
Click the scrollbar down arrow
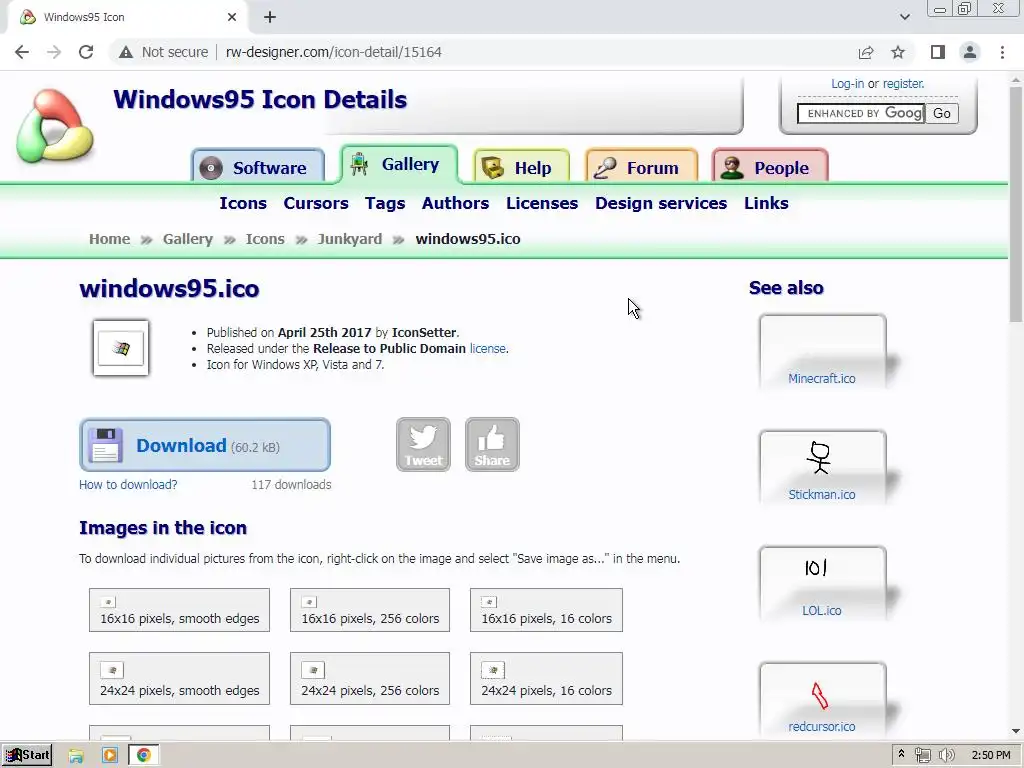tap(1016, 731)
